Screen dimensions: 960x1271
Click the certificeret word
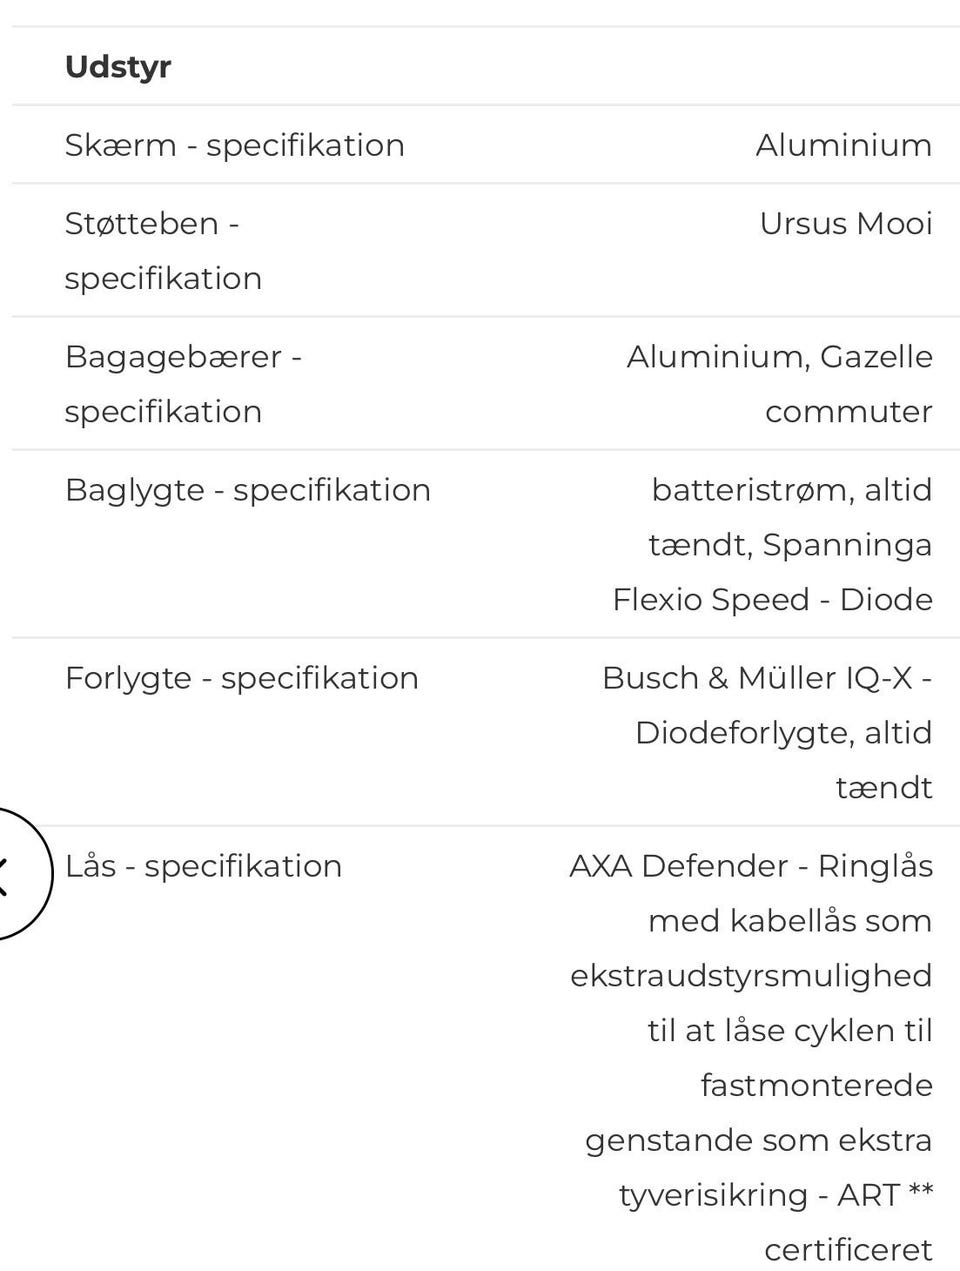[848, 1250]
